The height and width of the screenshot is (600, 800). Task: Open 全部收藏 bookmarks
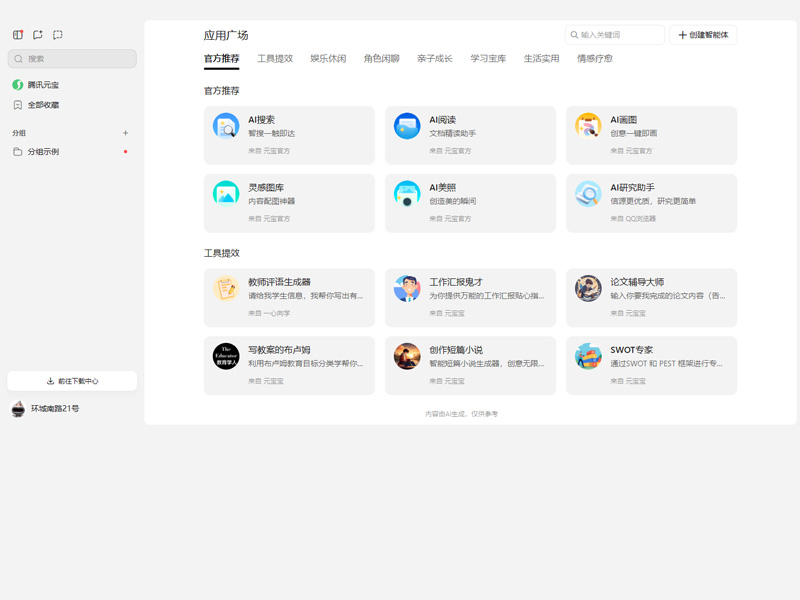[43, 105]
